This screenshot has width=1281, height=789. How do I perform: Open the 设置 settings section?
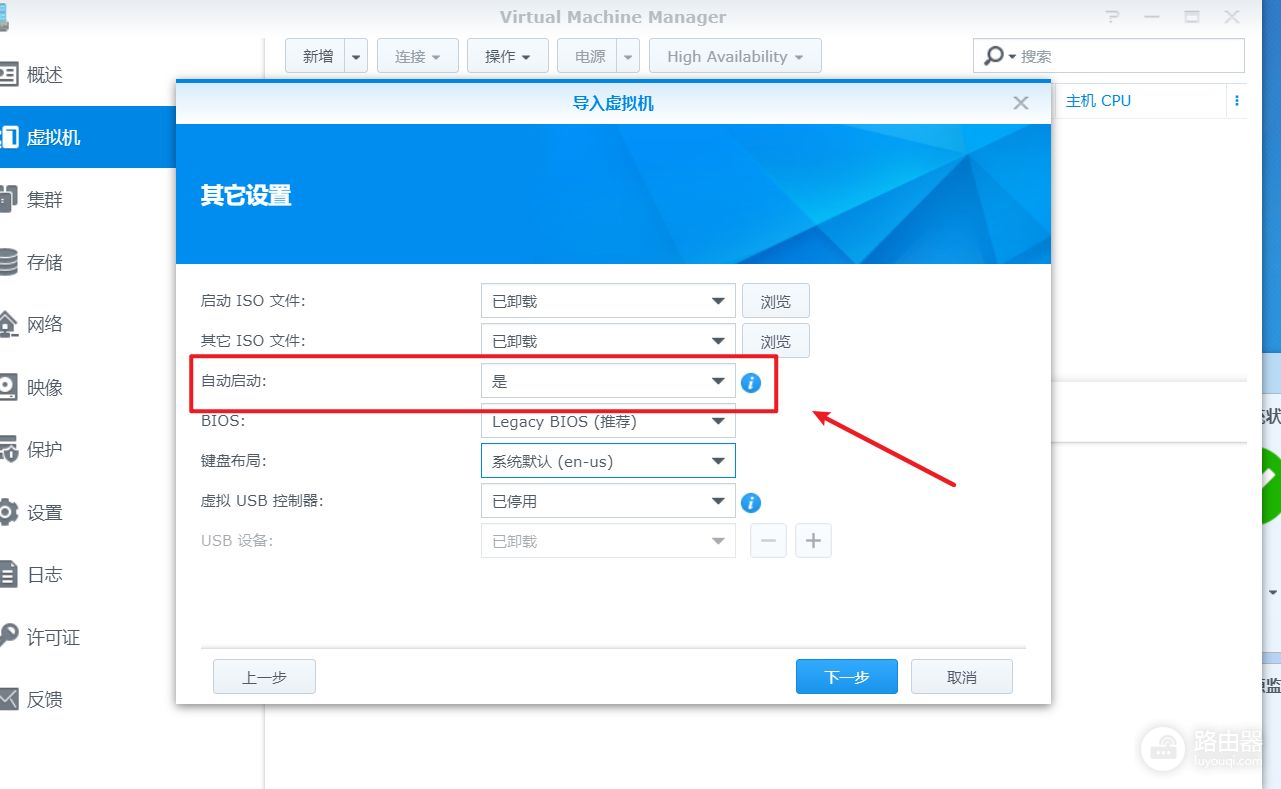pos(88,512)
